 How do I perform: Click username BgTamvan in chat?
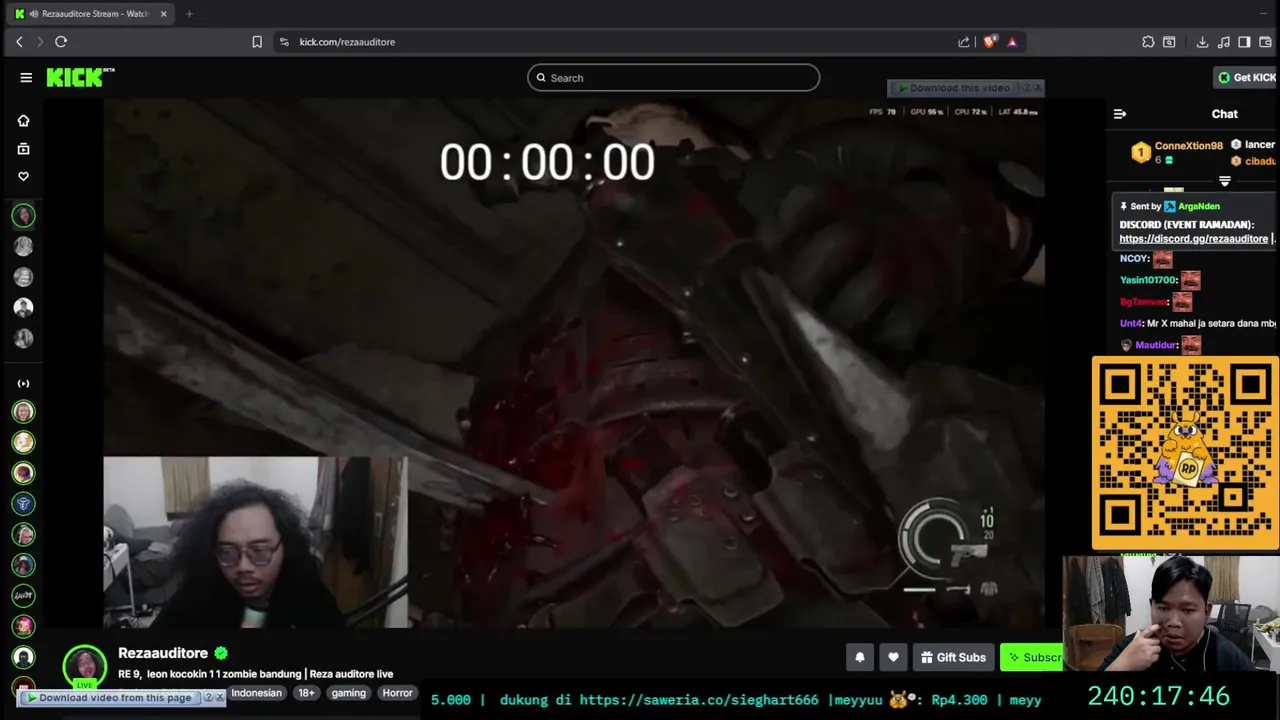click(x=1143, y=302)
